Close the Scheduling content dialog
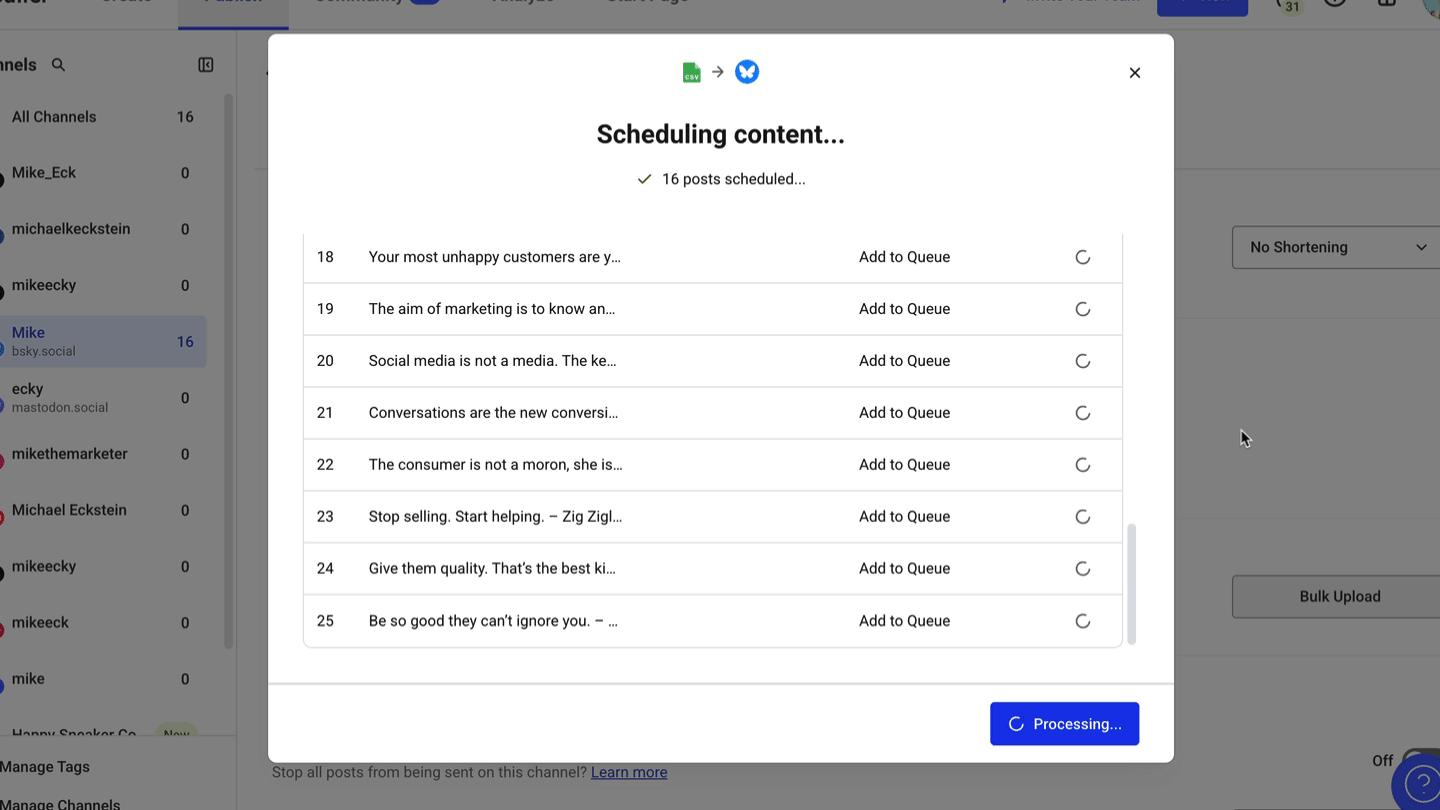The image size is (1440, 810). point(1134,73)
